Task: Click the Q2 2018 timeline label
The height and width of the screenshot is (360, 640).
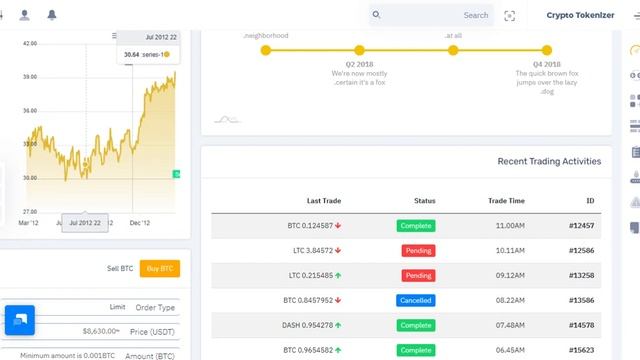Action: point(359,64)
